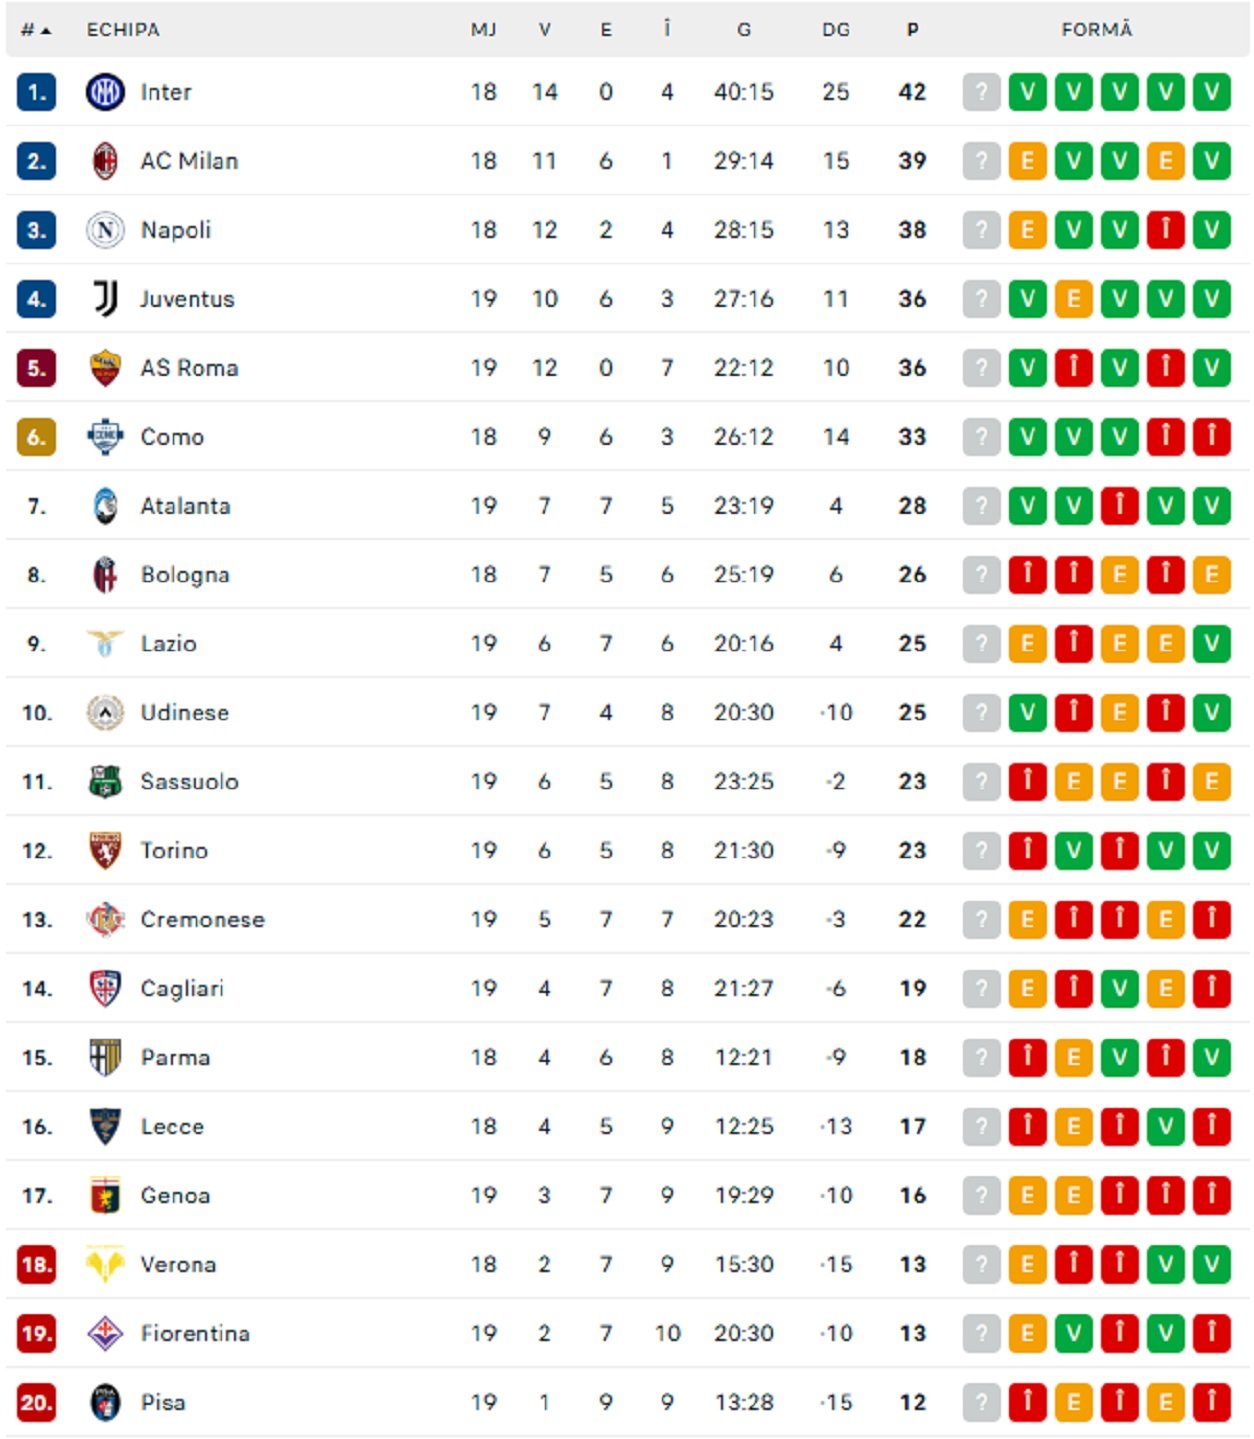Click the Inter club crest
Image resolution: width=1254 pixels, height=1439 pixels.
click(x=105, y=91)
